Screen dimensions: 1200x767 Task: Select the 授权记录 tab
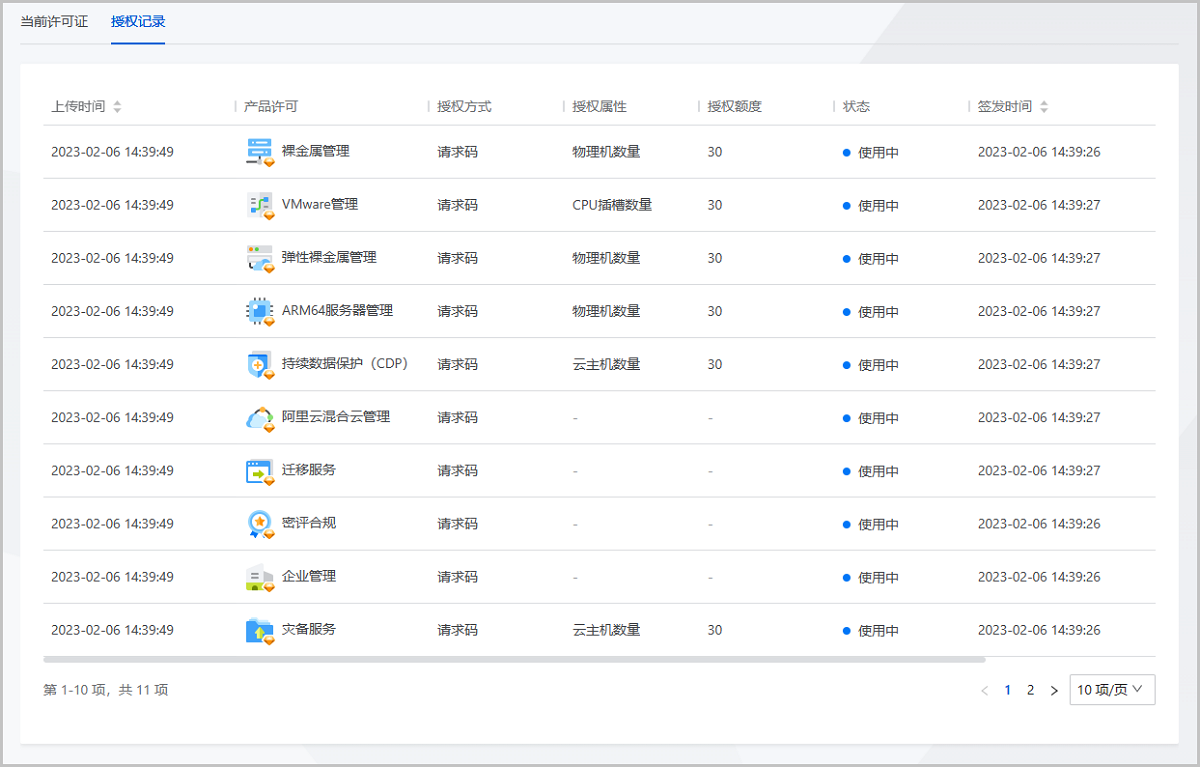point(137,21)
